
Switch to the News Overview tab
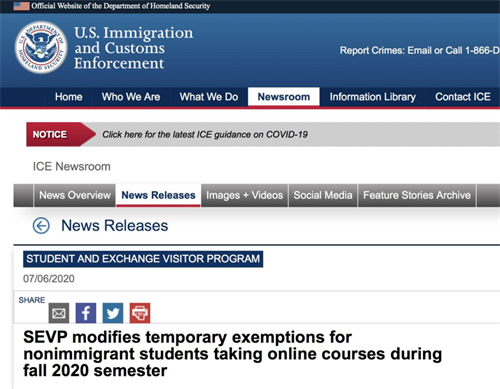point(75,195)
